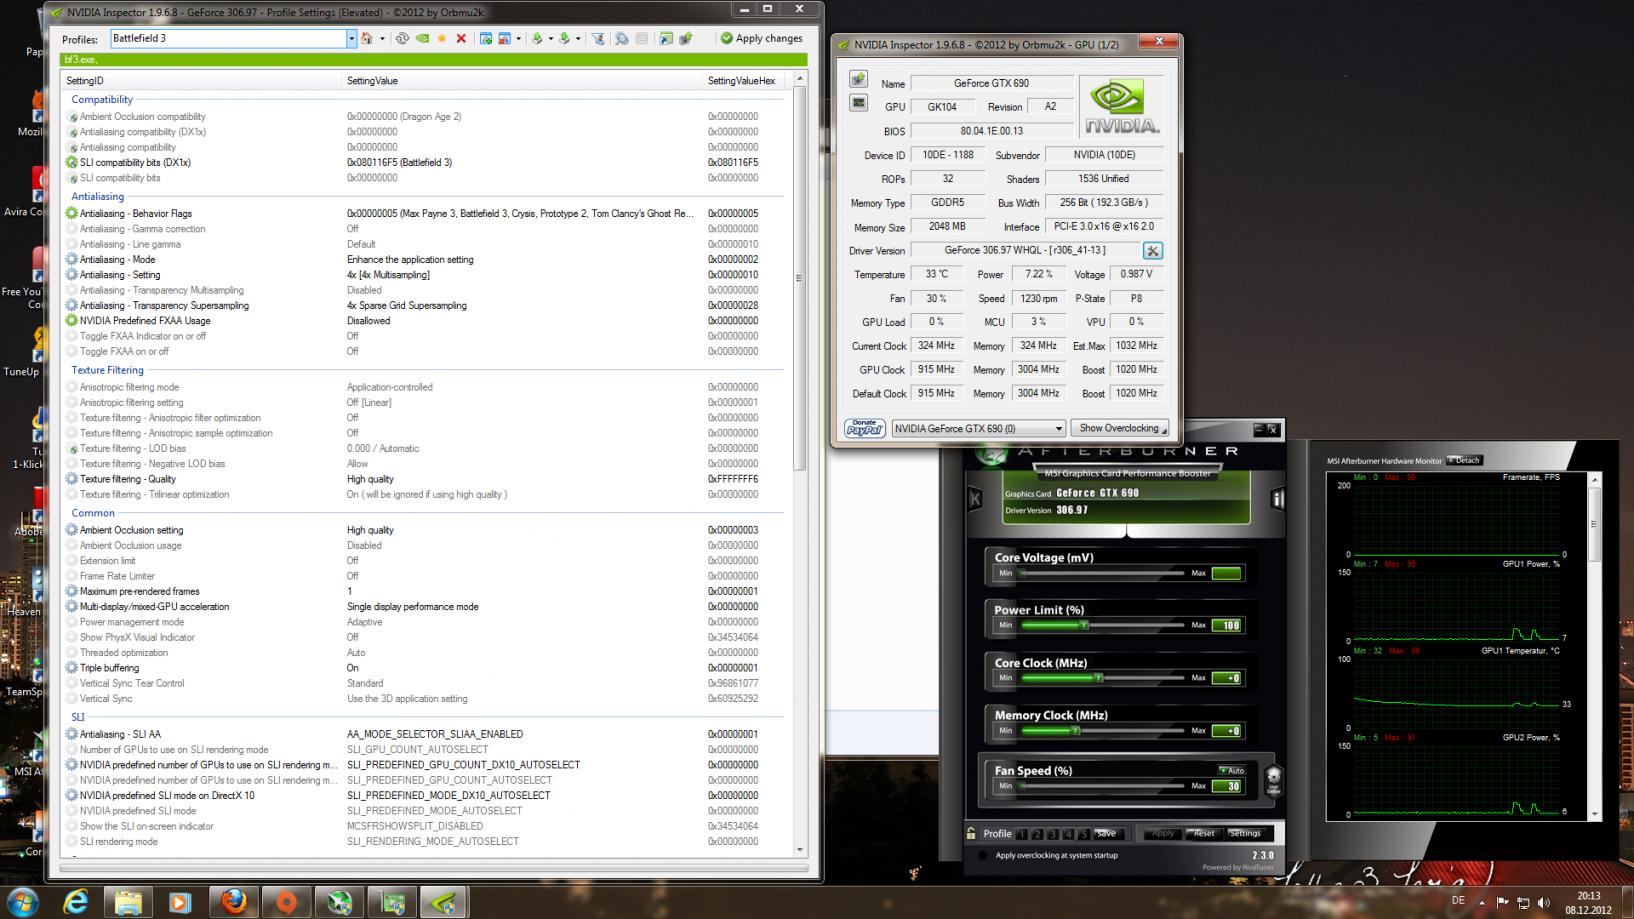Collapse the Antialiasing settings group
Screen dimensions: 1634x919
coord(98,197)
